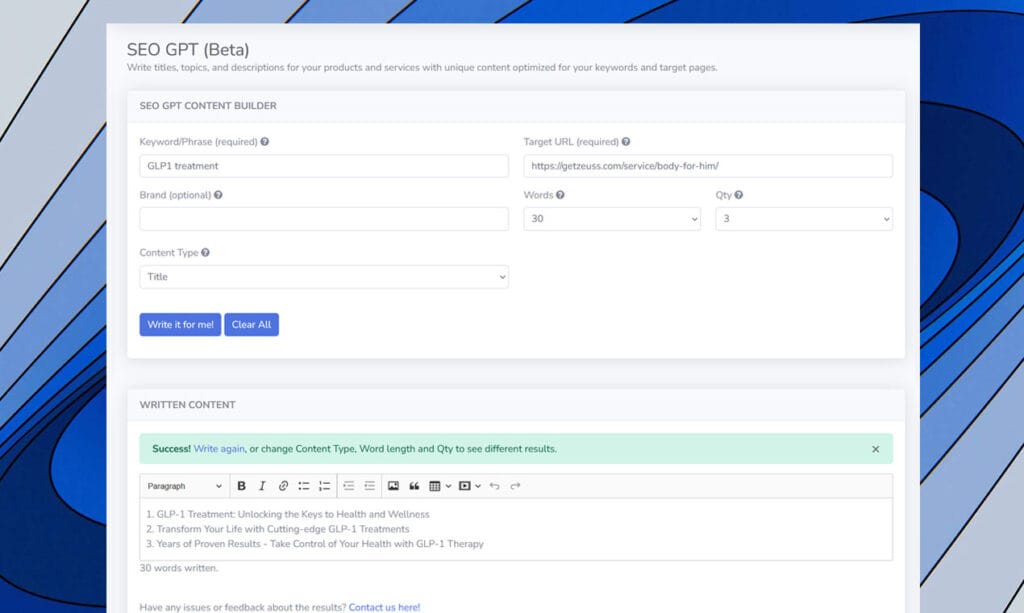
Task: Show help for Qty setting
Action: 739,195
